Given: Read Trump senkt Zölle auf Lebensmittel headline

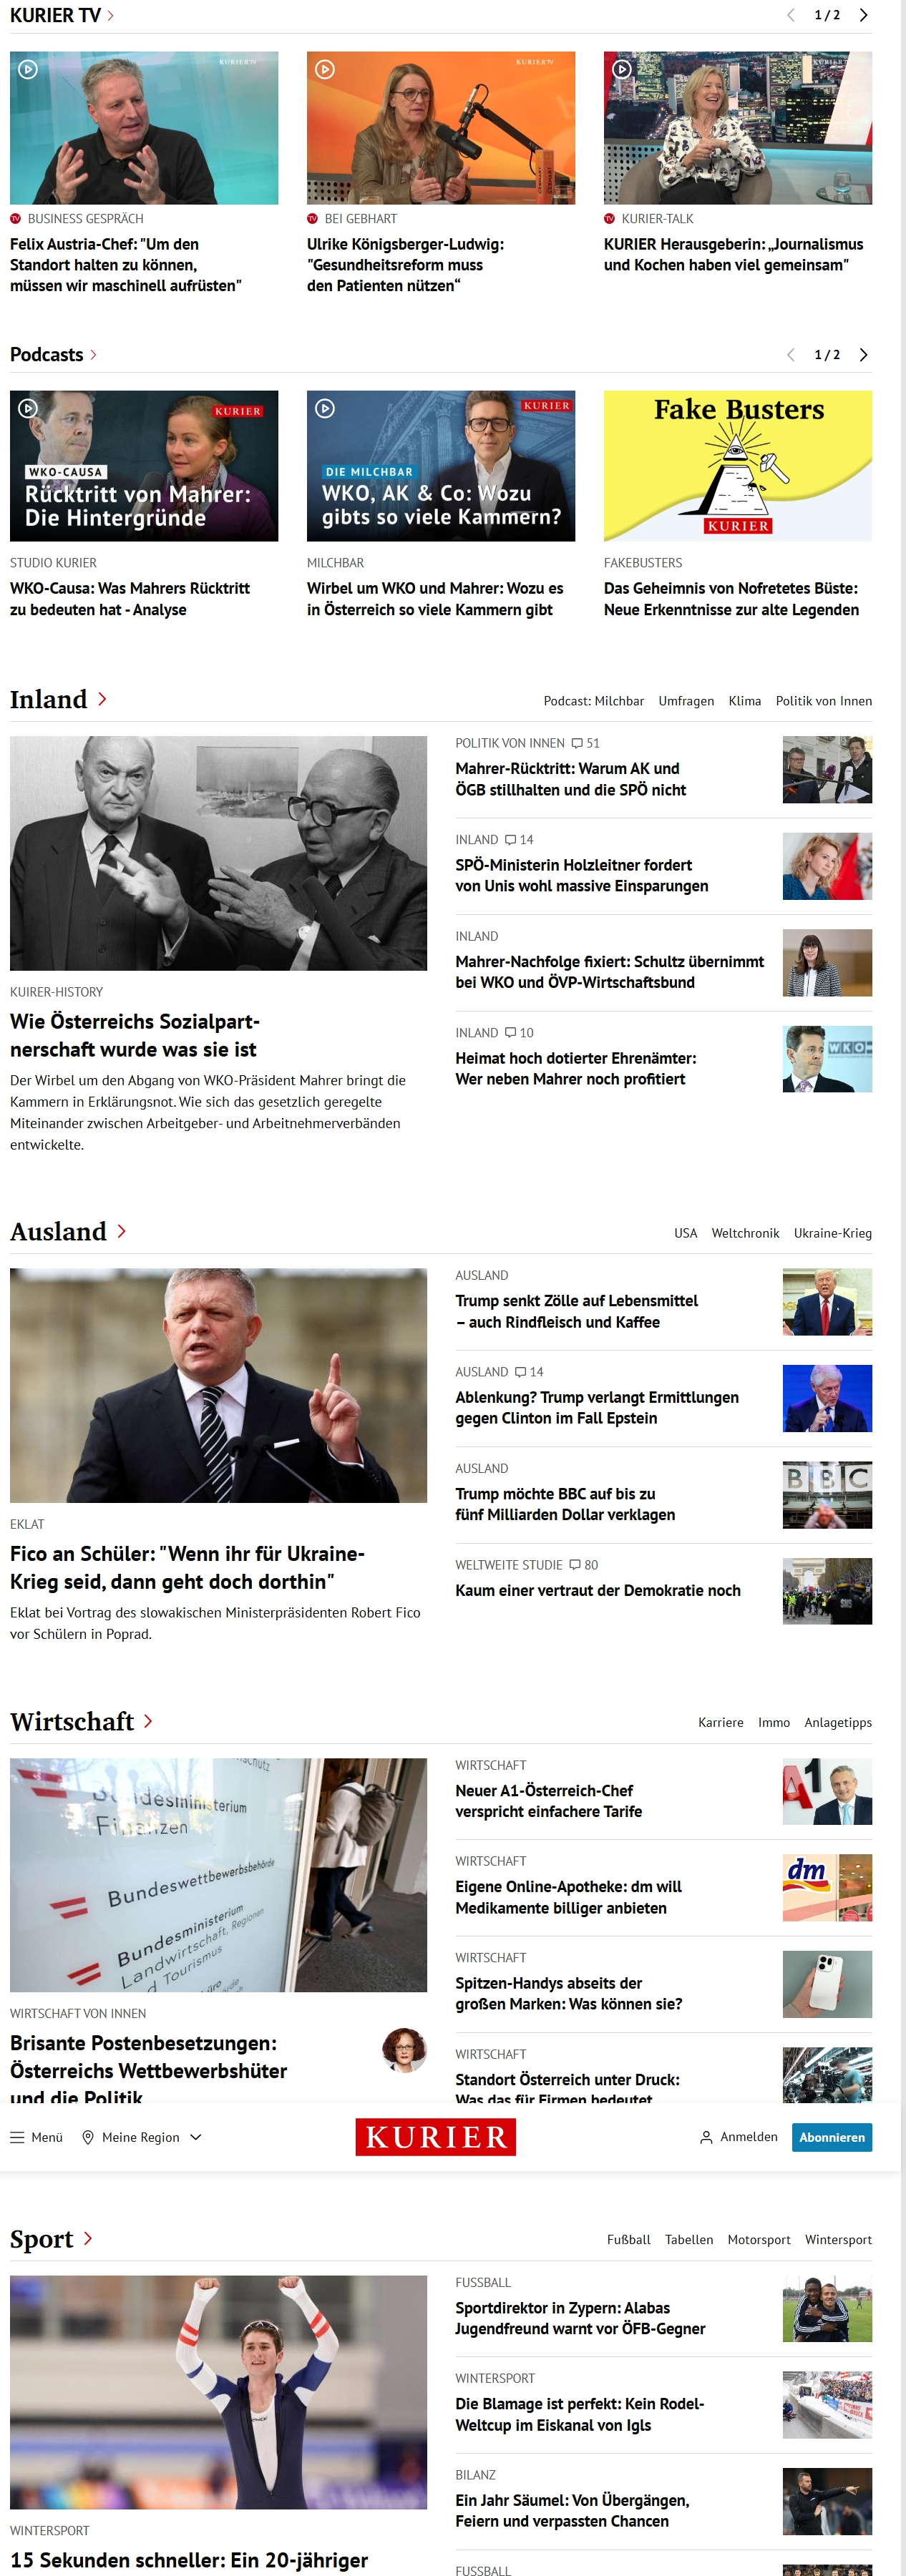Looking at the screenshot, I should click(576, 1311).
